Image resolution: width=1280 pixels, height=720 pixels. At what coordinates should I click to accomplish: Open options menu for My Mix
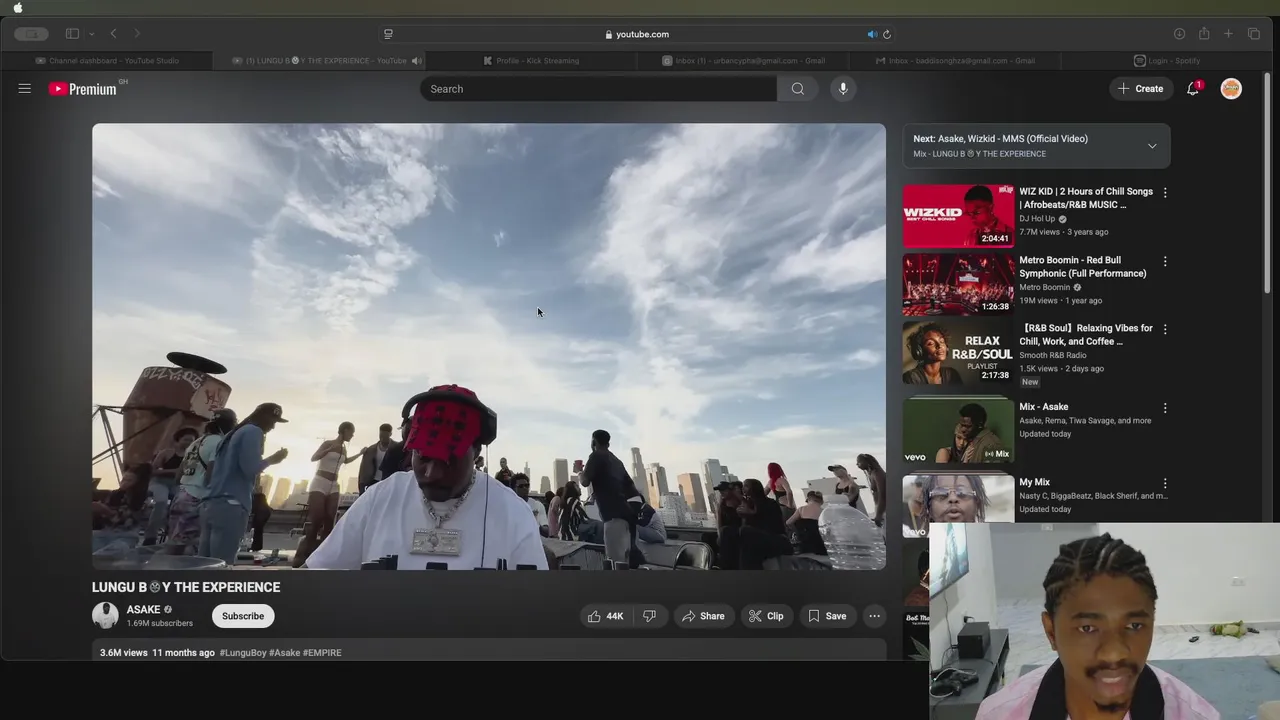1165,483
